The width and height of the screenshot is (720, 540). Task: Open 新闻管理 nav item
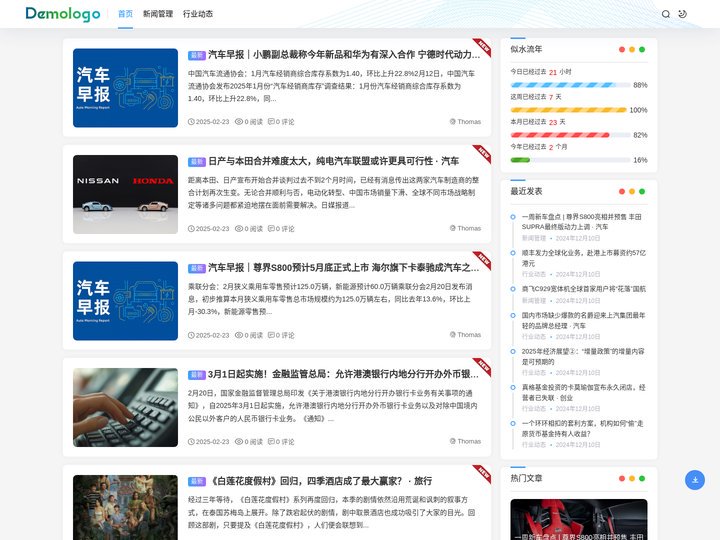point(158,14)
